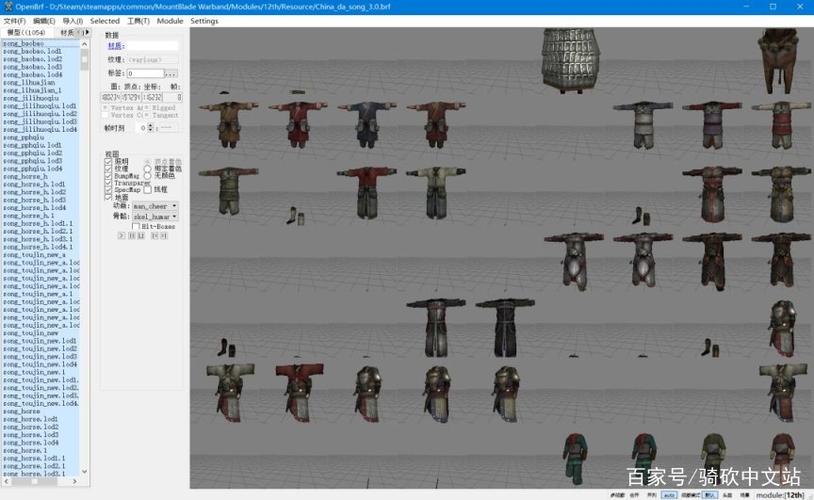Viewport: 814px width, 500px height.
Task: Click the blue robe model in first row
Action: tap(367, 124)
